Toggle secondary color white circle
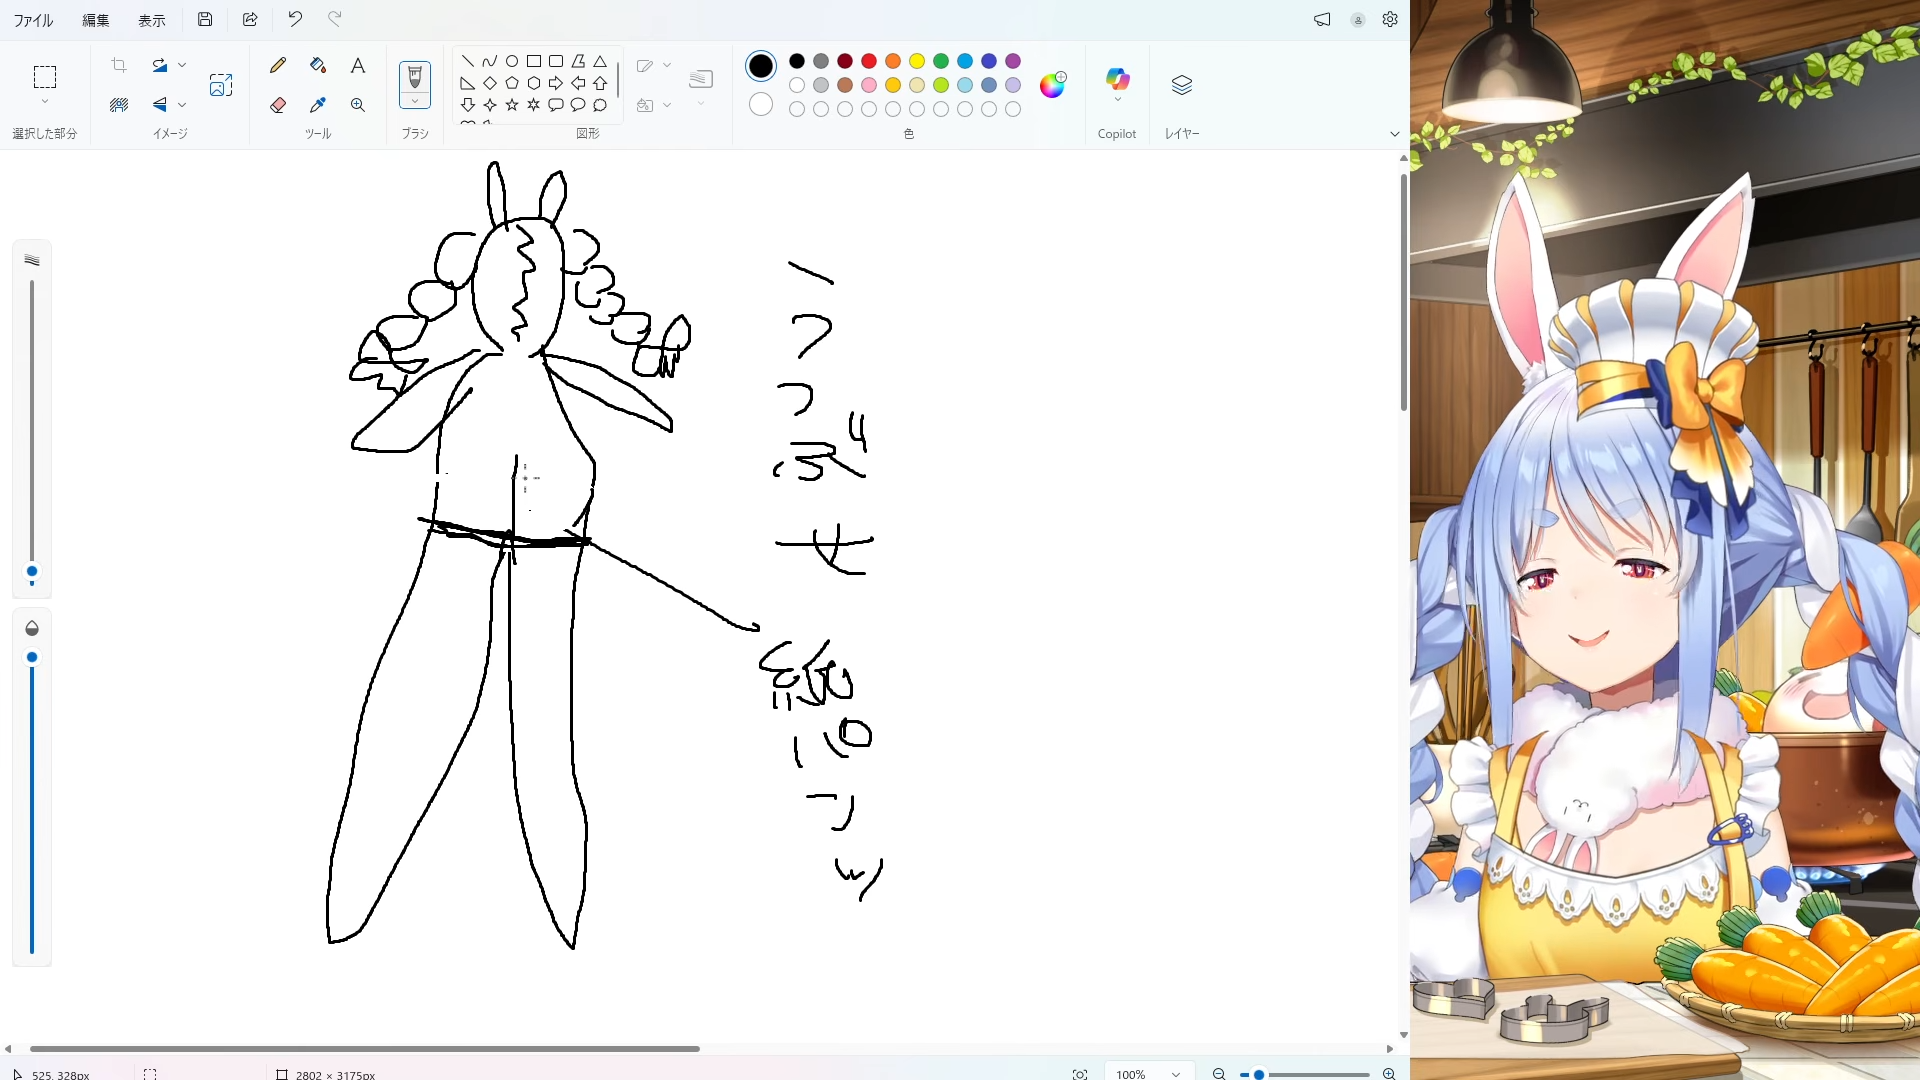Image resolution: width=1920 pixels, height=1080 pixels. (x=761, y=104)
